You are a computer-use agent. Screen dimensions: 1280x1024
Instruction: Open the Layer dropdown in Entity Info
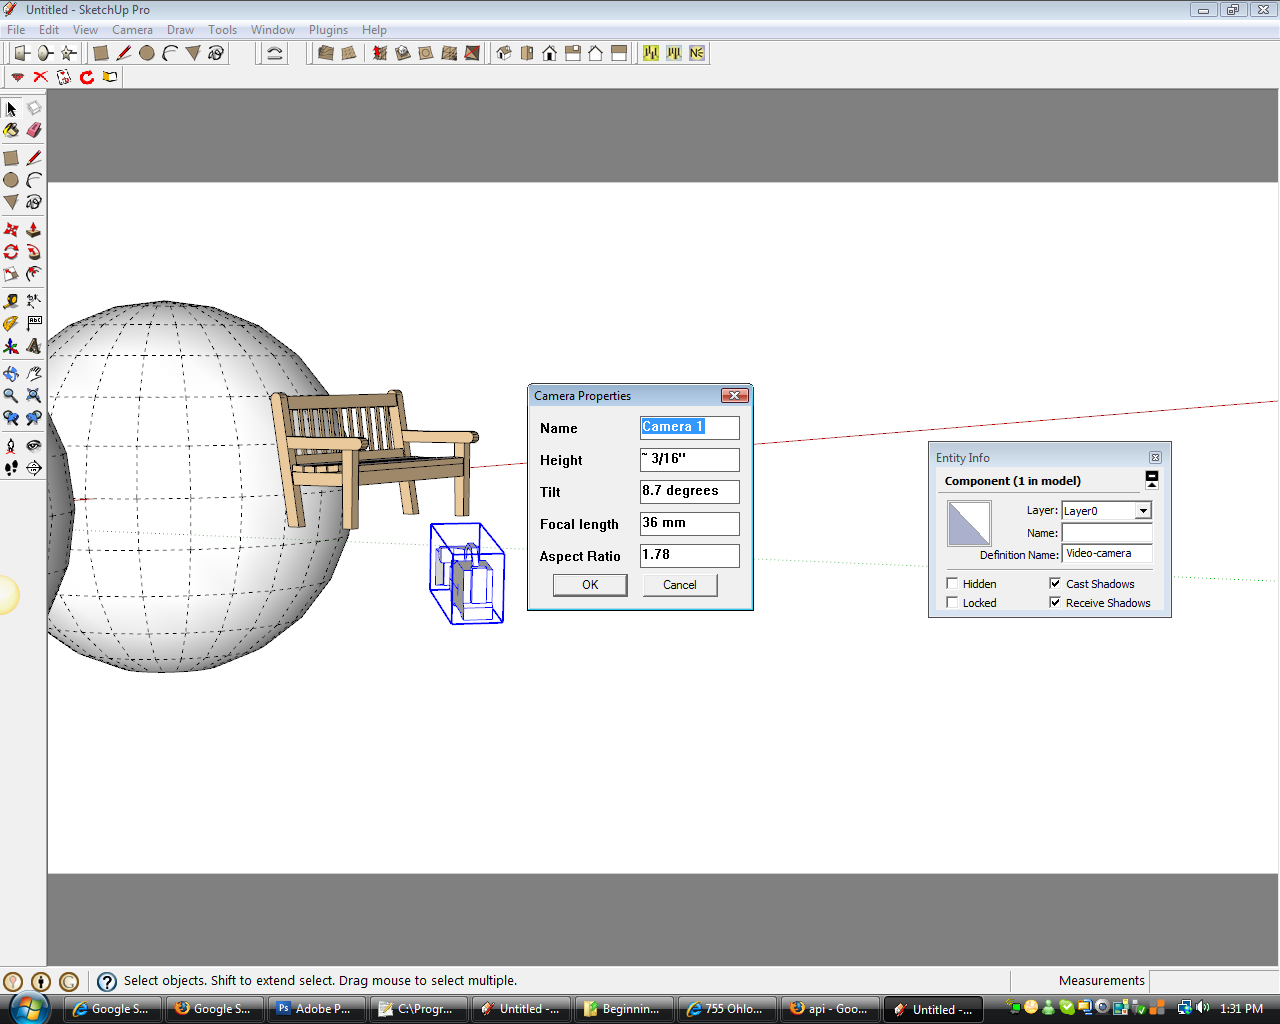(x=1143, y=511)
